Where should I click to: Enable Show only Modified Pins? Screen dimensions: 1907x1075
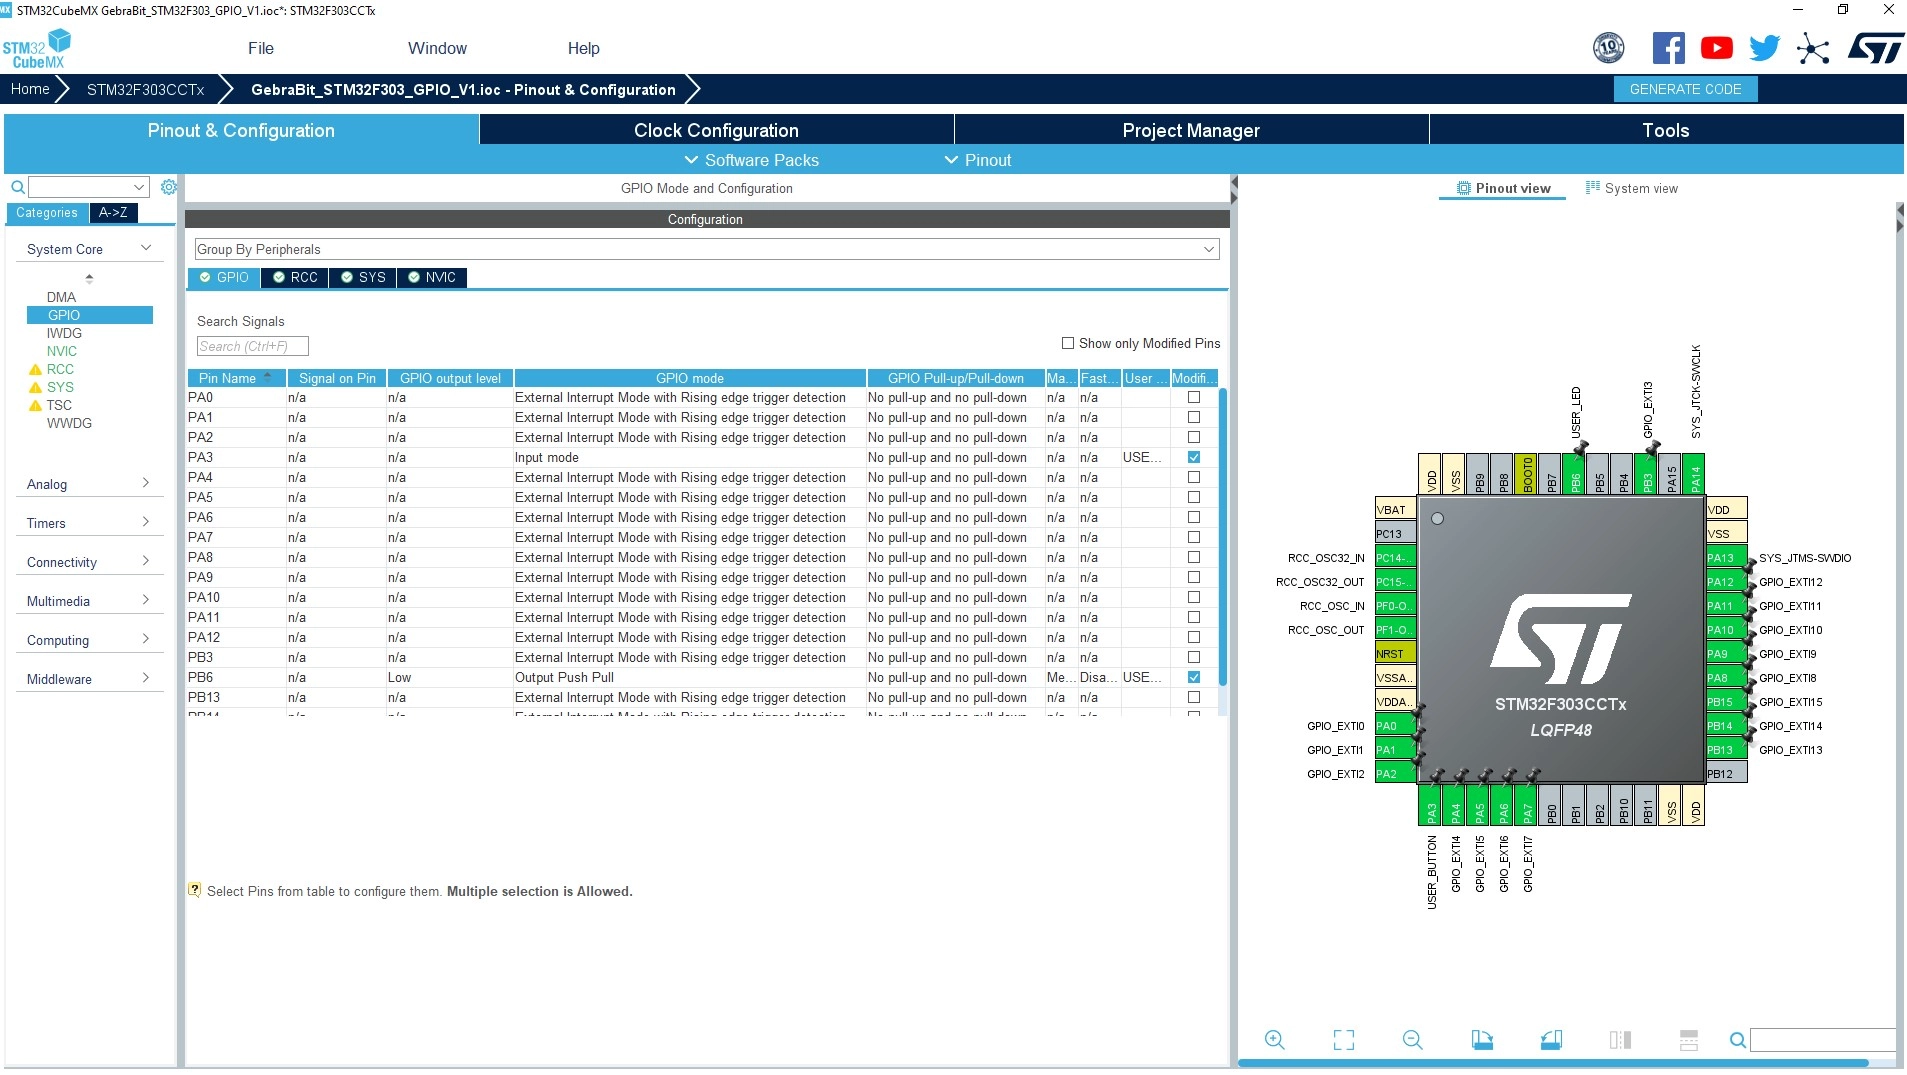tap(1068, 343)
